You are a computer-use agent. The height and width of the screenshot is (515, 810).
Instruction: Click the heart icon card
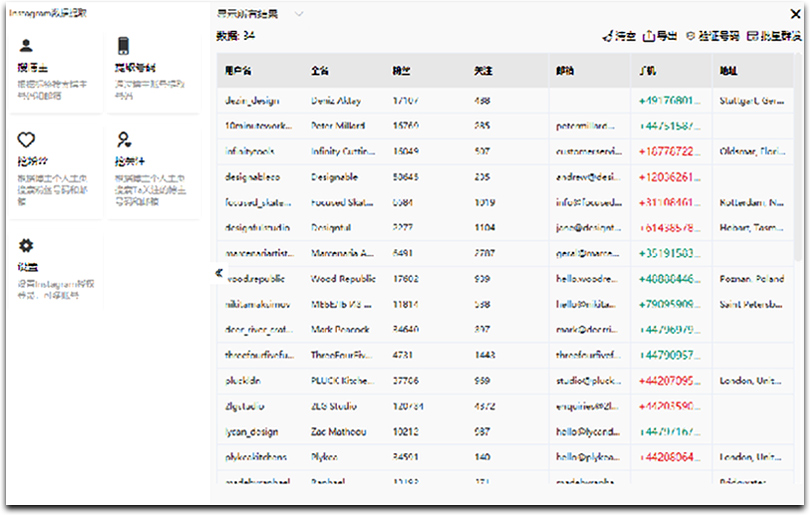pos(27,140)
